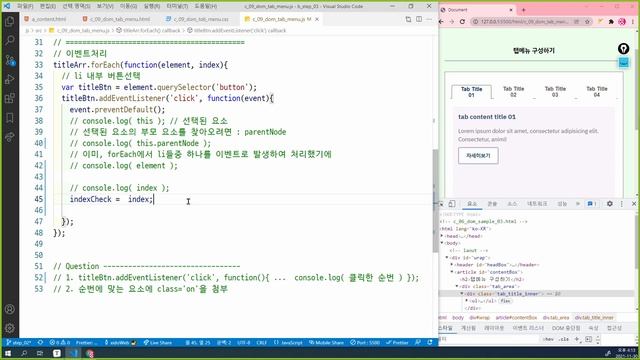Expand the ul node in the Elements tree
This screenshot has width=640, height=360.
click(467, 301)
